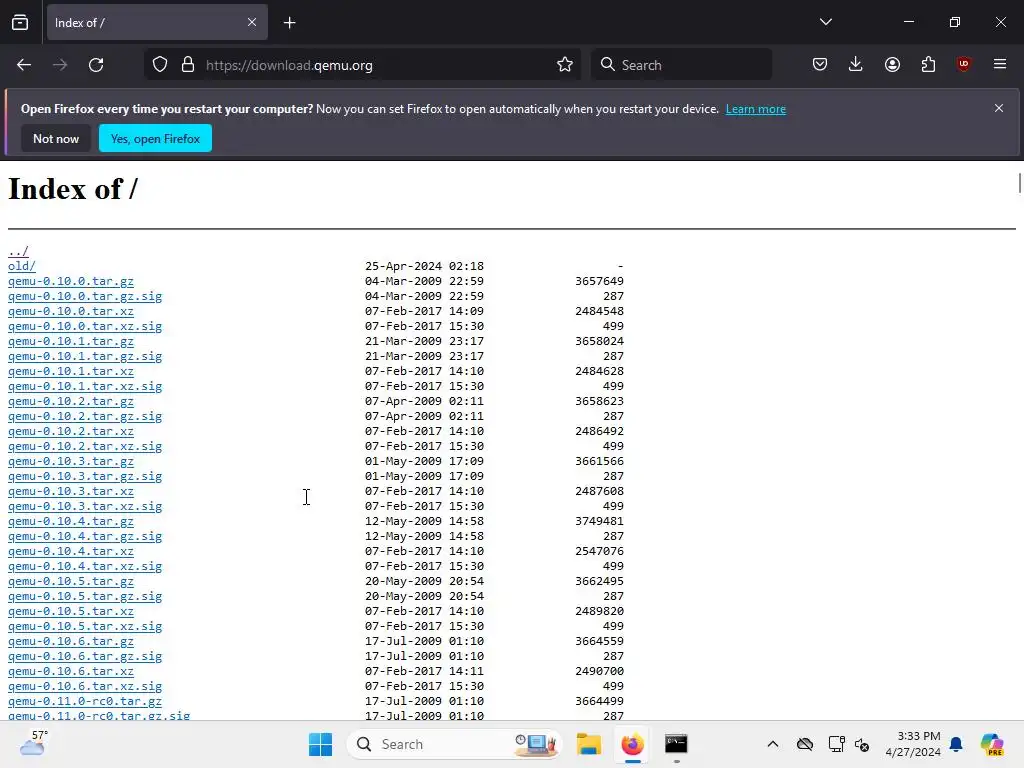The width and height of the screenshot is (1024, 768).
Task: Open the parent directory '../' link
Action: pos(18,251)
